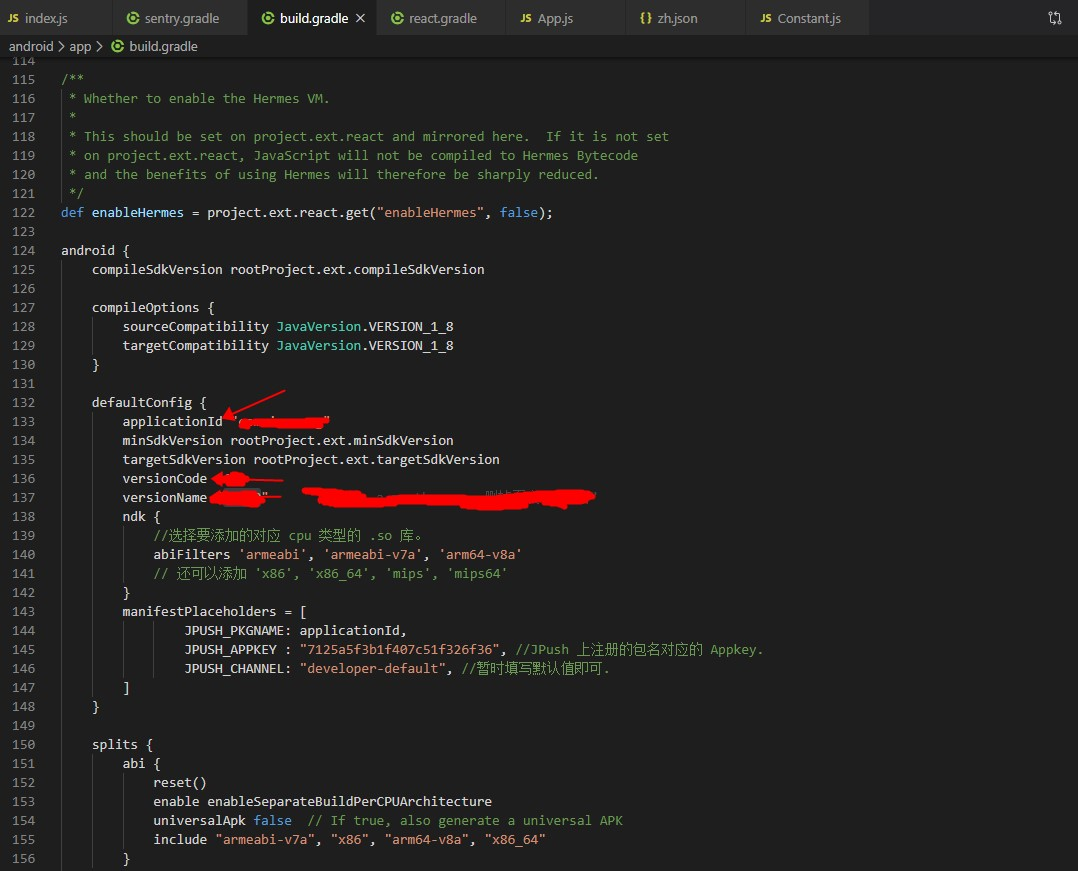1078x871 pixels.
Task: Click the enableHermes variable definition
Action: tap(138, 212)
